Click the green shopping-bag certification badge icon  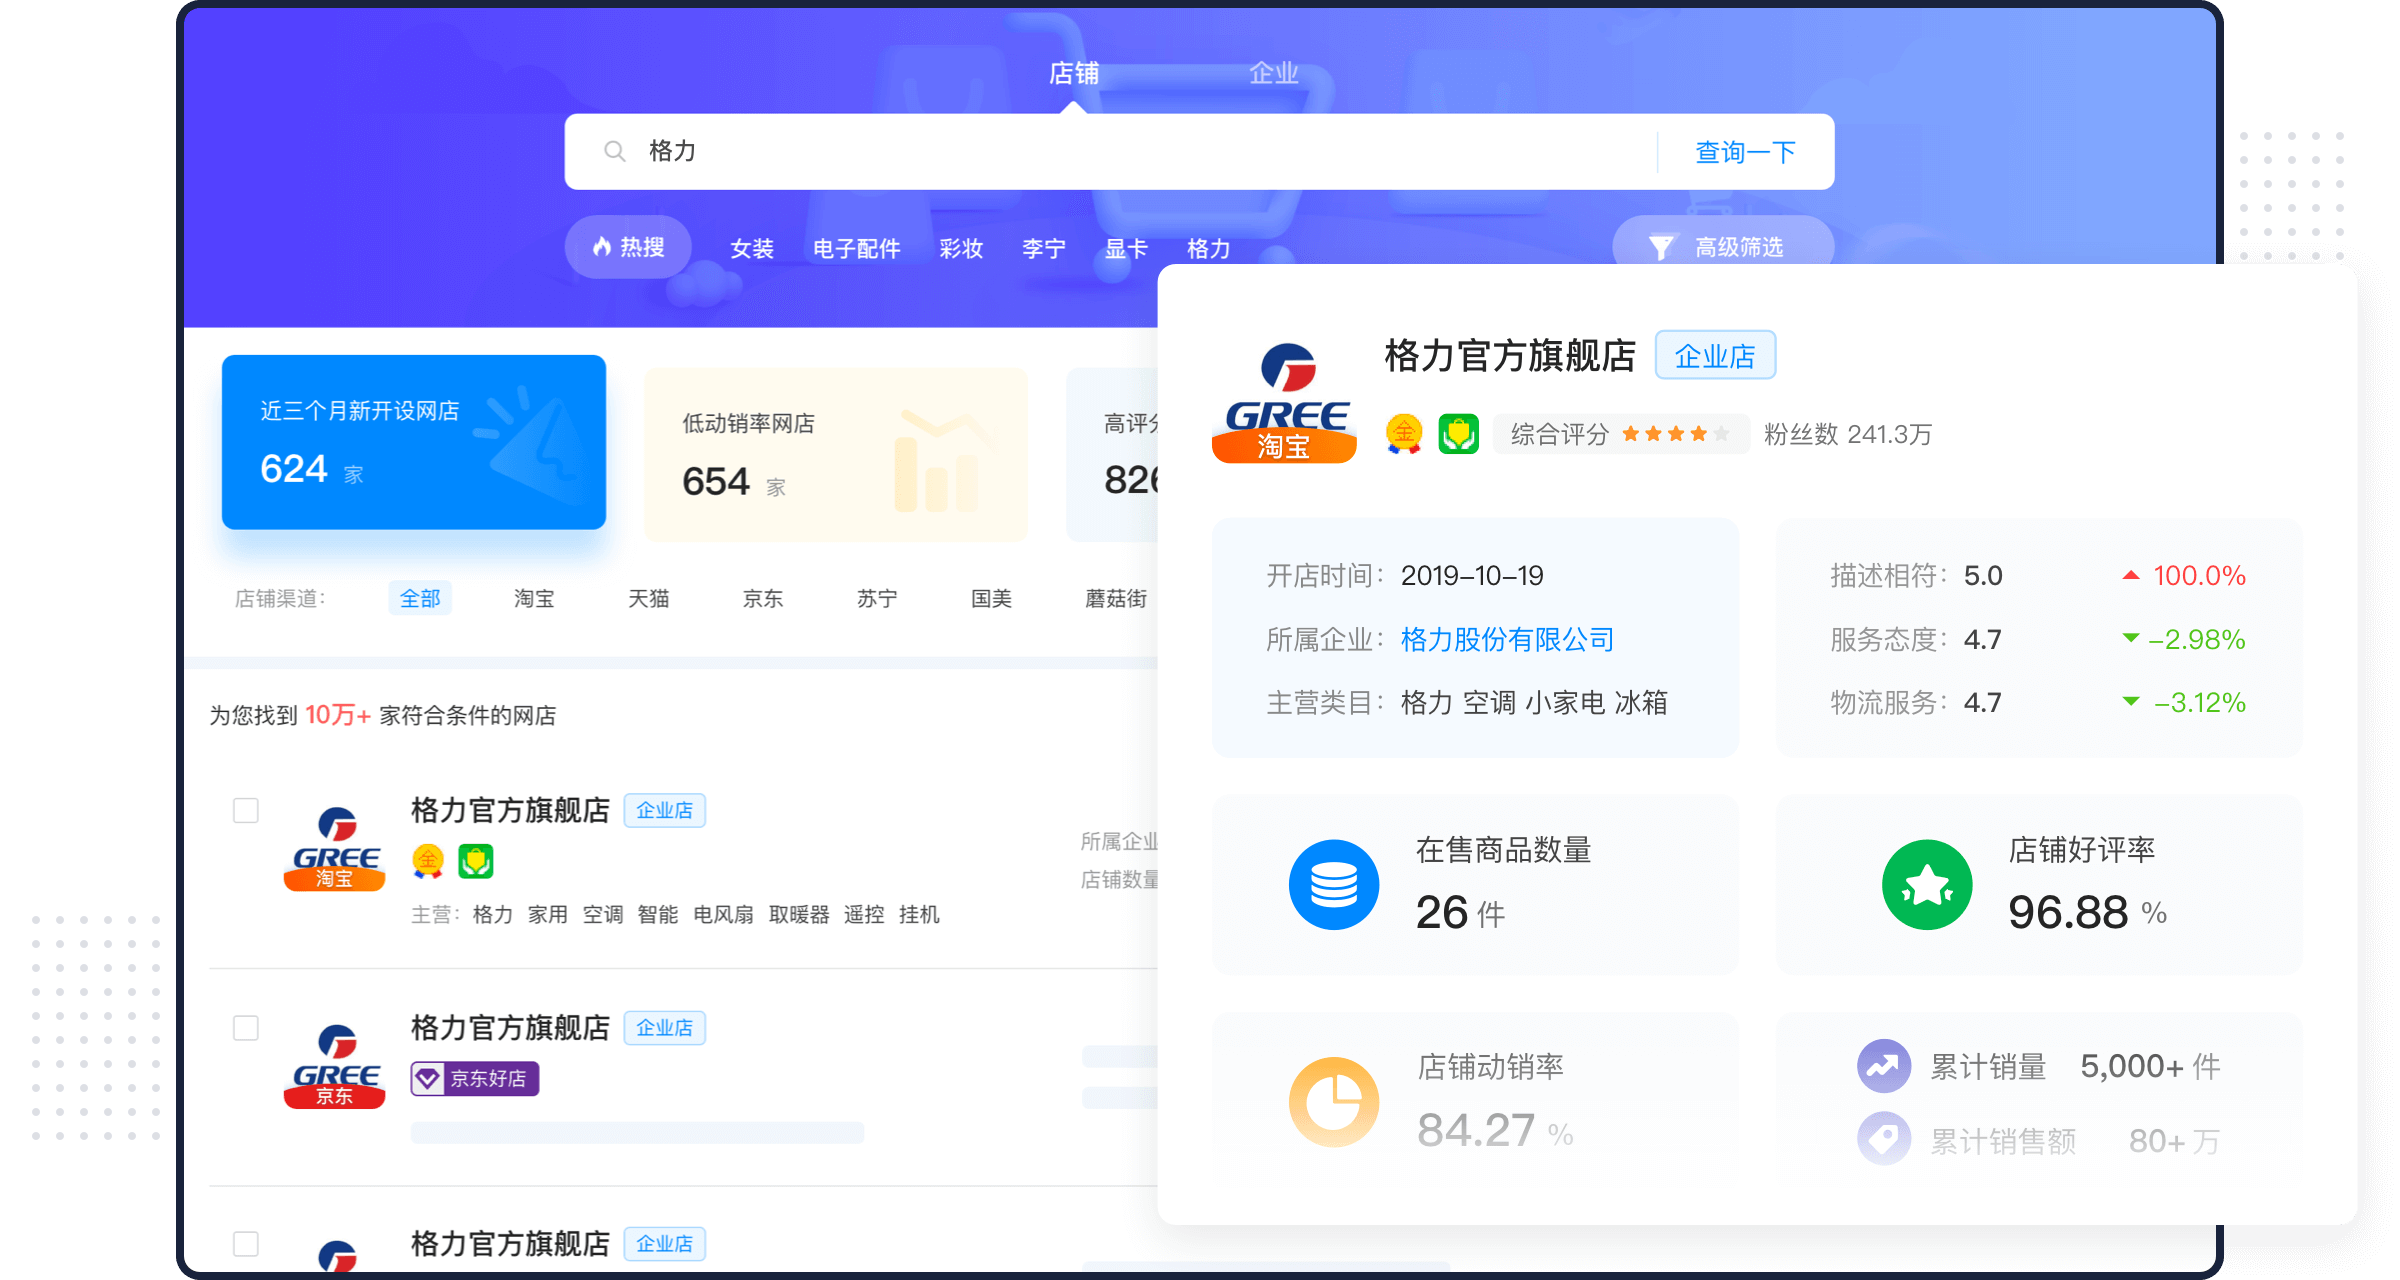1459,434
